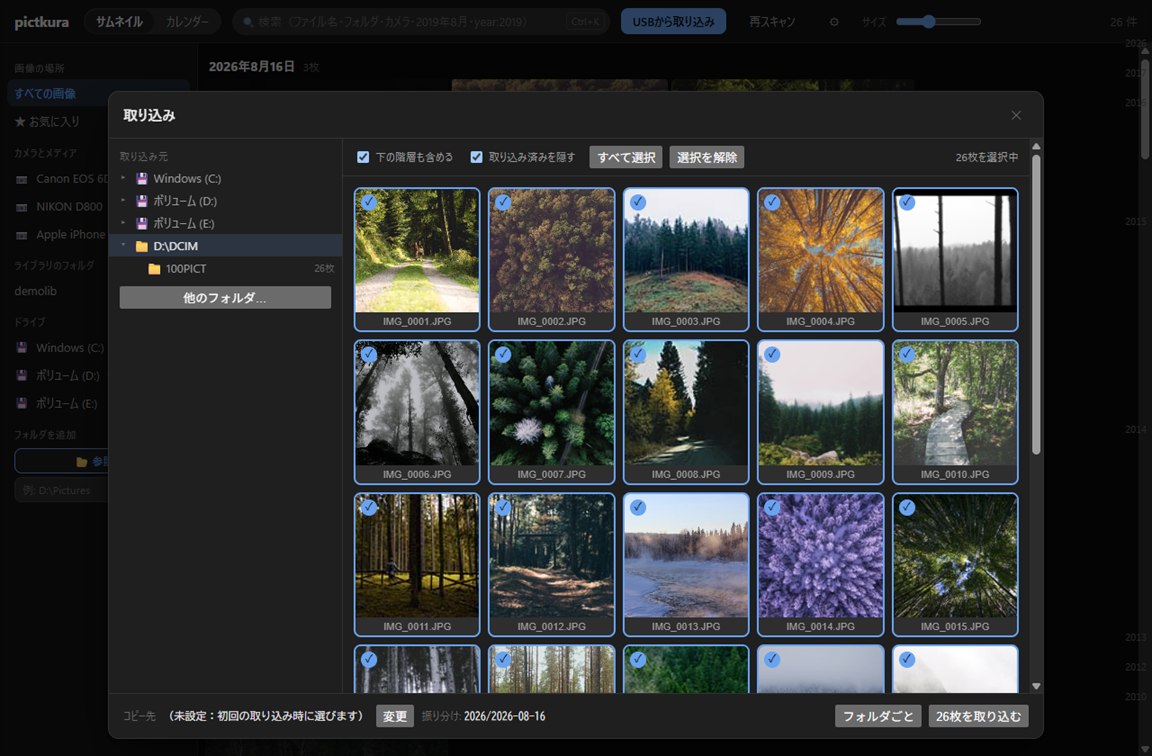Click すべて選択 button

pyautogui.click(x=626, y=157)
